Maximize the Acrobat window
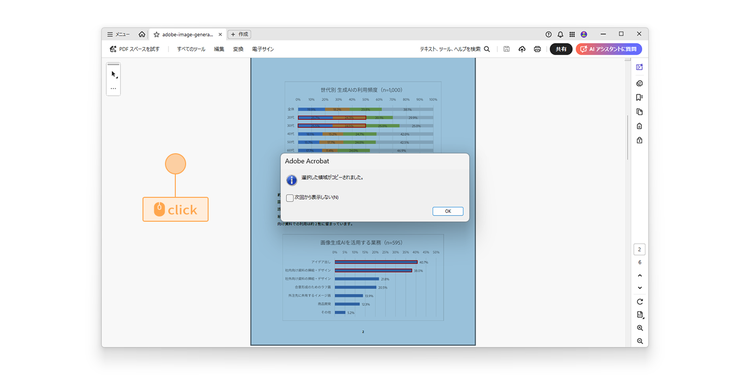Screen dimensions: 750x375 click(621, 34)
